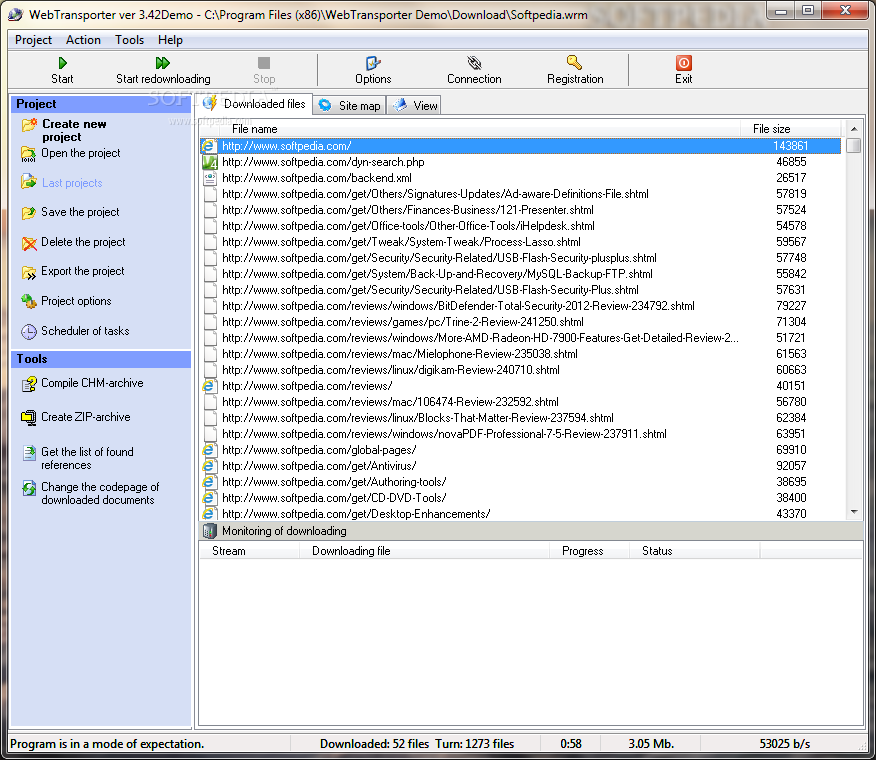Click the Compile CHM-archive icon
The width and height of the screenshot is (876, 760).
tap(29, 384)
